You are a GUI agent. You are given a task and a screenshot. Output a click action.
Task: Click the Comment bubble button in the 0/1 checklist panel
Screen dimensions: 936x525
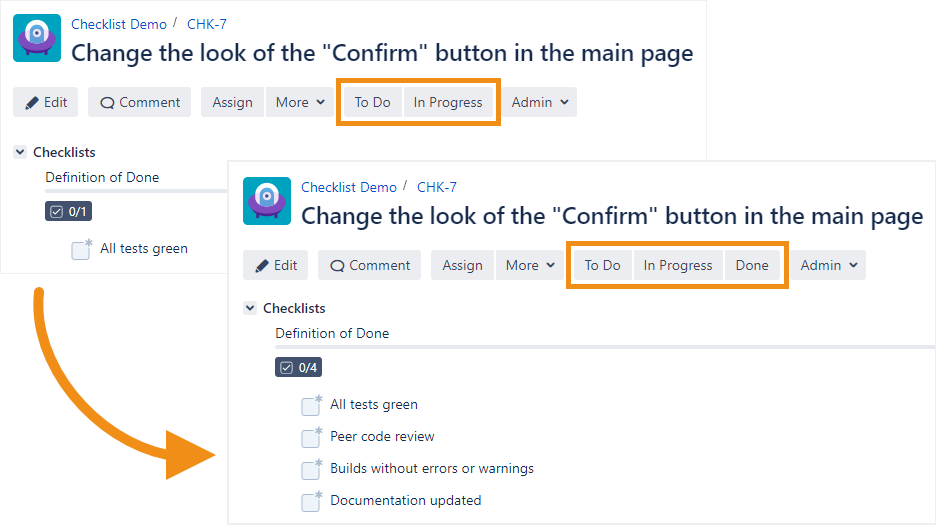coord(139,102)
